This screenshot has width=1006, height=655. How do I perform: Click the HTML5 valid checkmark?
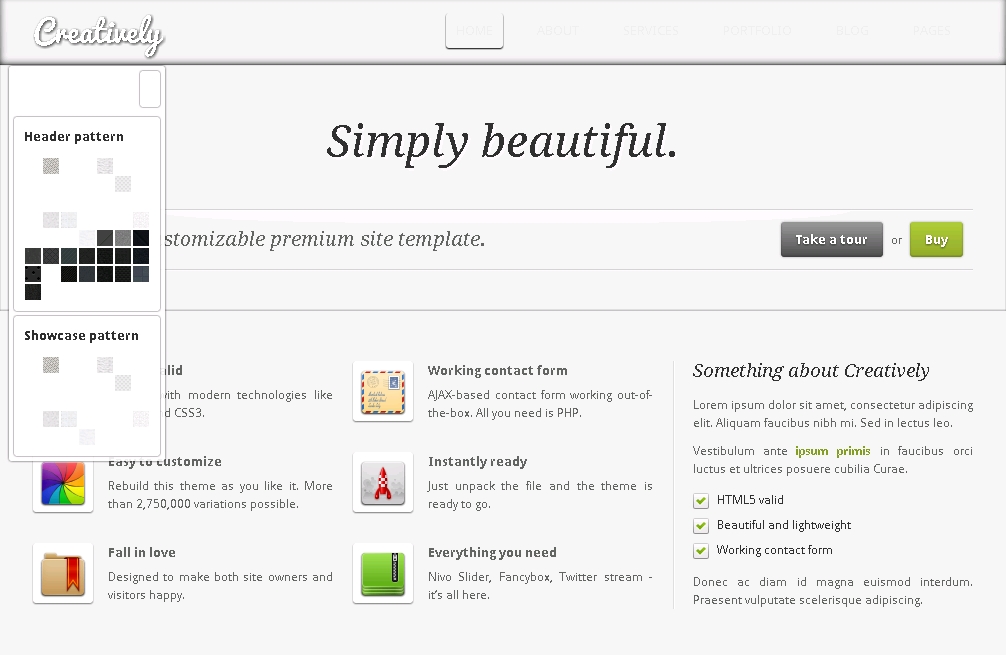[701, 500]
